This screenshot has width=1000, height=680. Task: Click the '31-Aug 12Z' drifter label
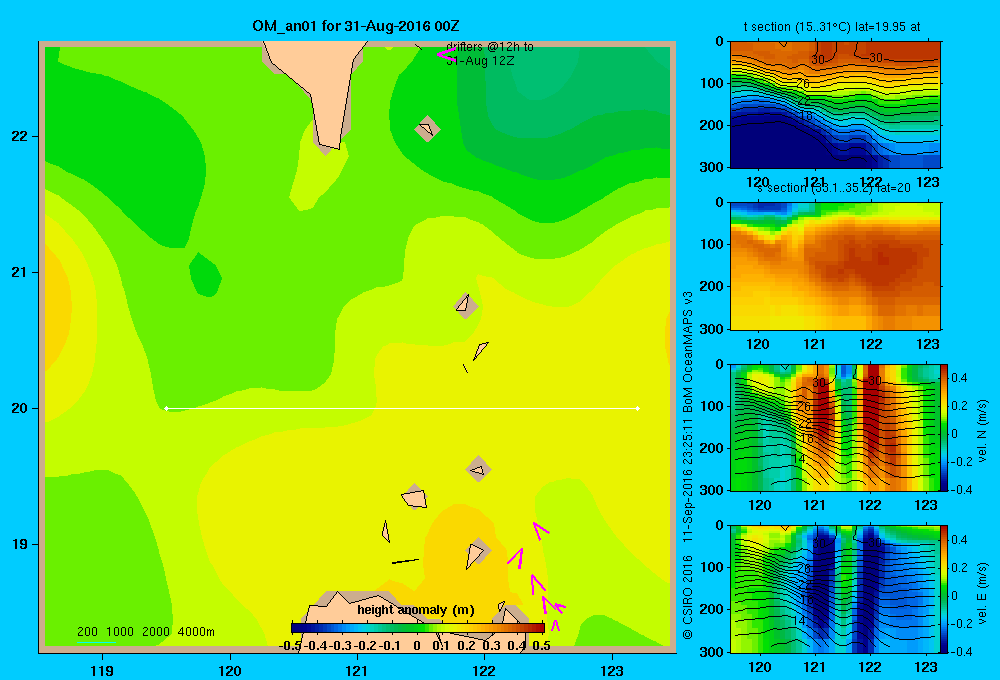pos(480,61)
